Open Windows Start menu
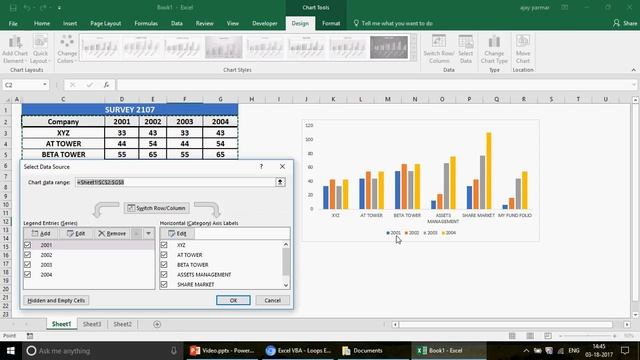 click(10, 351)
